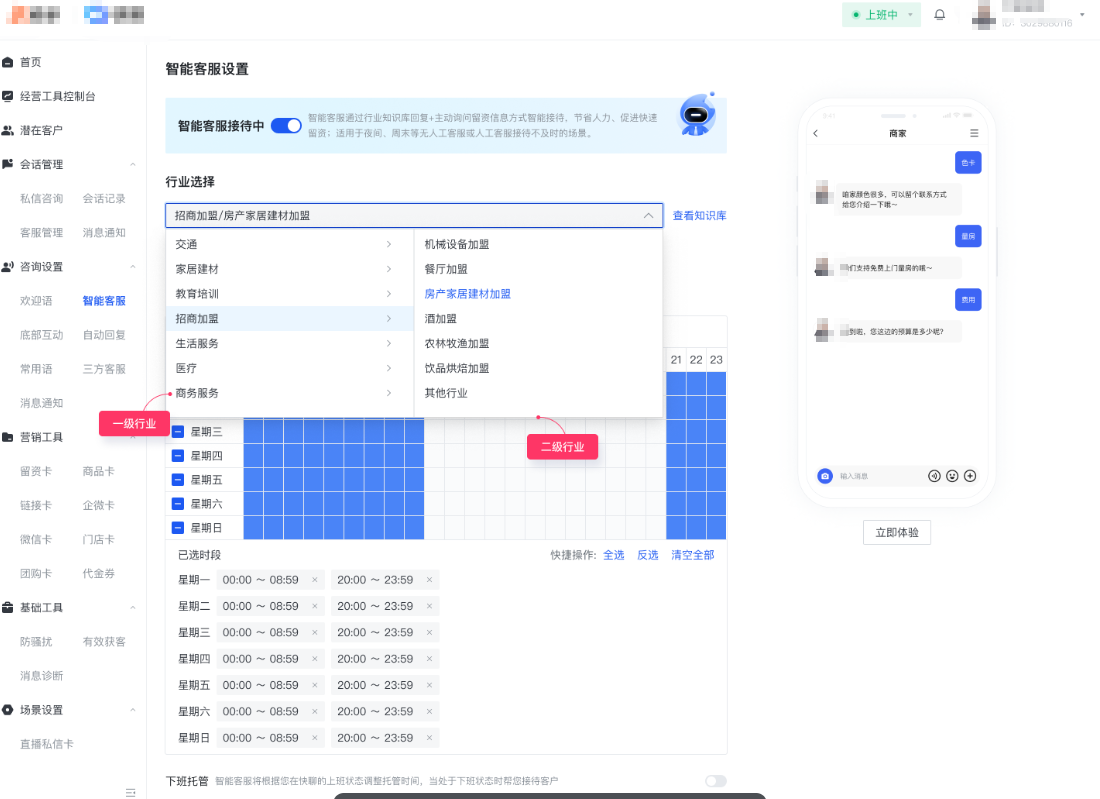Click the camera icon in the chat input
Image resolution: width=1100 pixels, height=799 pixels.
click(825, 476)
